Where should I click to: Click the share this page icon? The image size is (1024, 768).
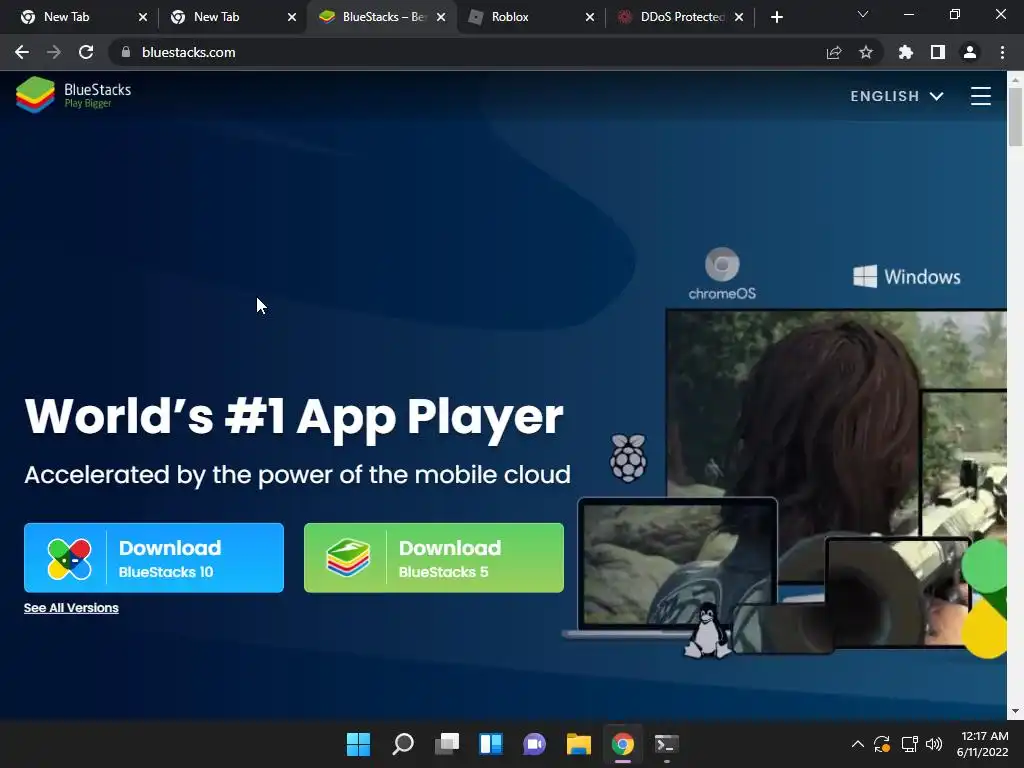834,52
